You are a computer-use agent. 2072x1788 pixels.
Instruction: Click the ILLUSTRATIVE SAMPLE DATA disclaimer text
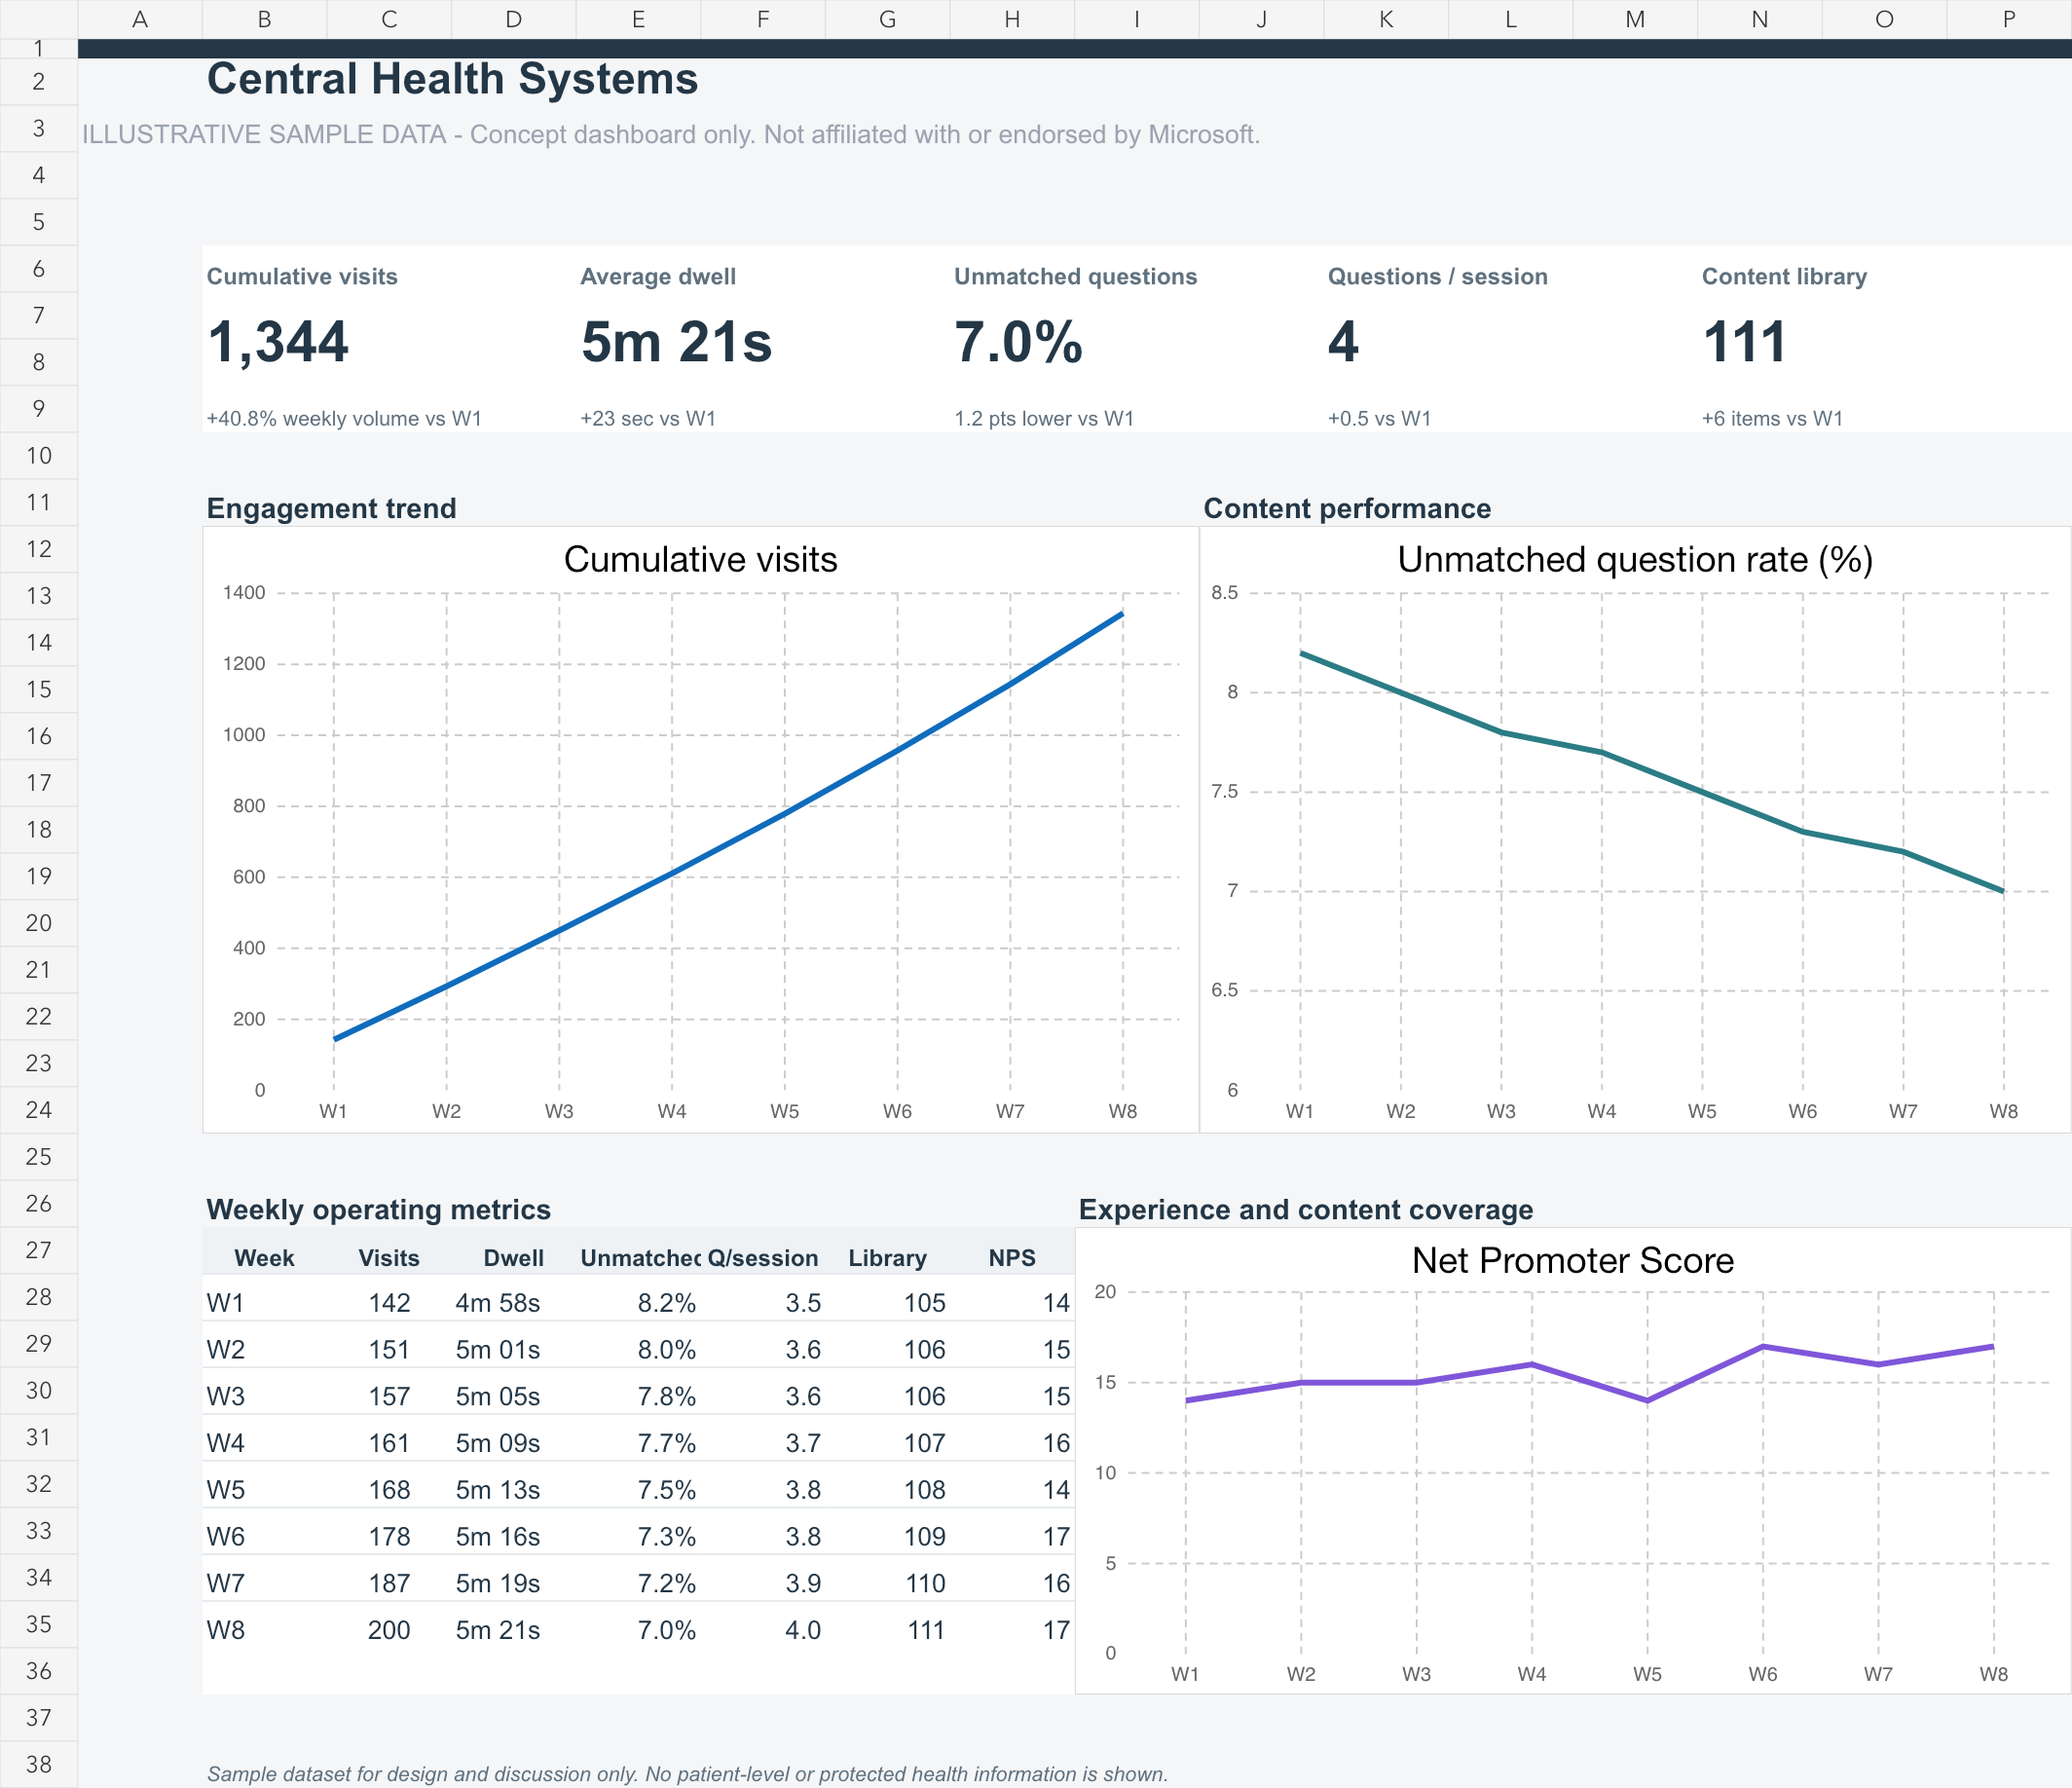[x=671, y=135]
